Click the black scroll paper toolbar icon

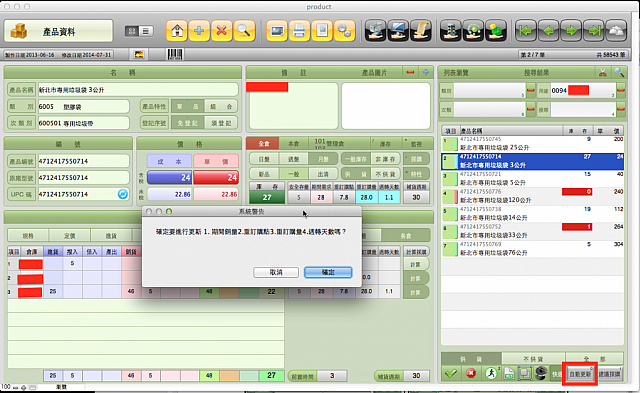pyautogui.click(x=420, y=31)
